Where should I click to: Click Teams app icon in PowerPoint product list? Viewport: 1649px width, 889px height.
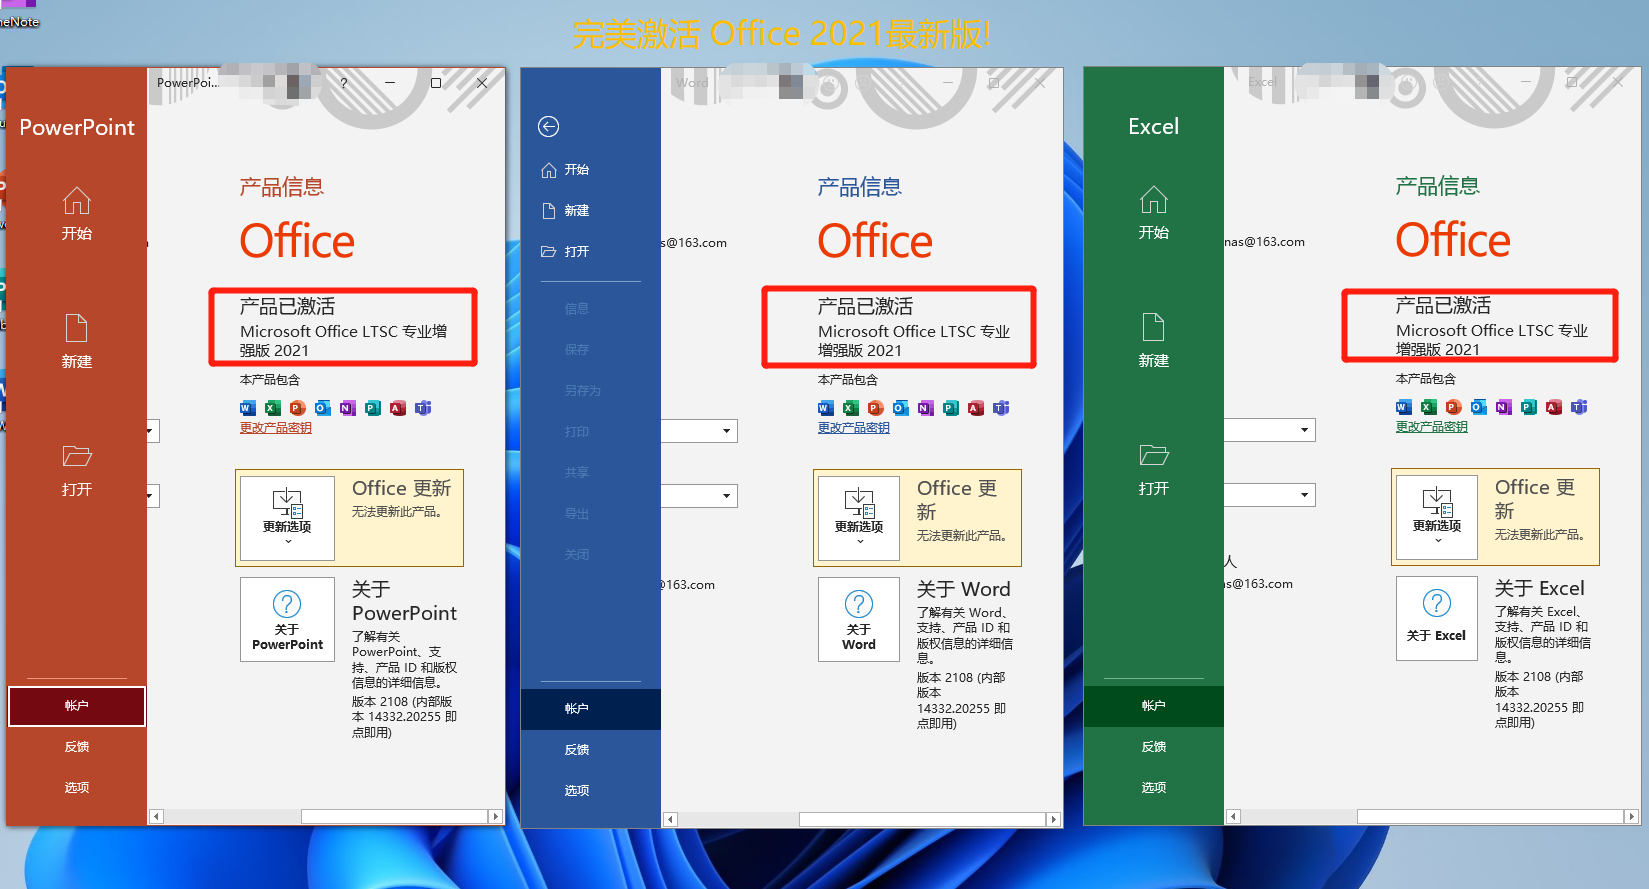pyautogui.click(x=423, y=408)
